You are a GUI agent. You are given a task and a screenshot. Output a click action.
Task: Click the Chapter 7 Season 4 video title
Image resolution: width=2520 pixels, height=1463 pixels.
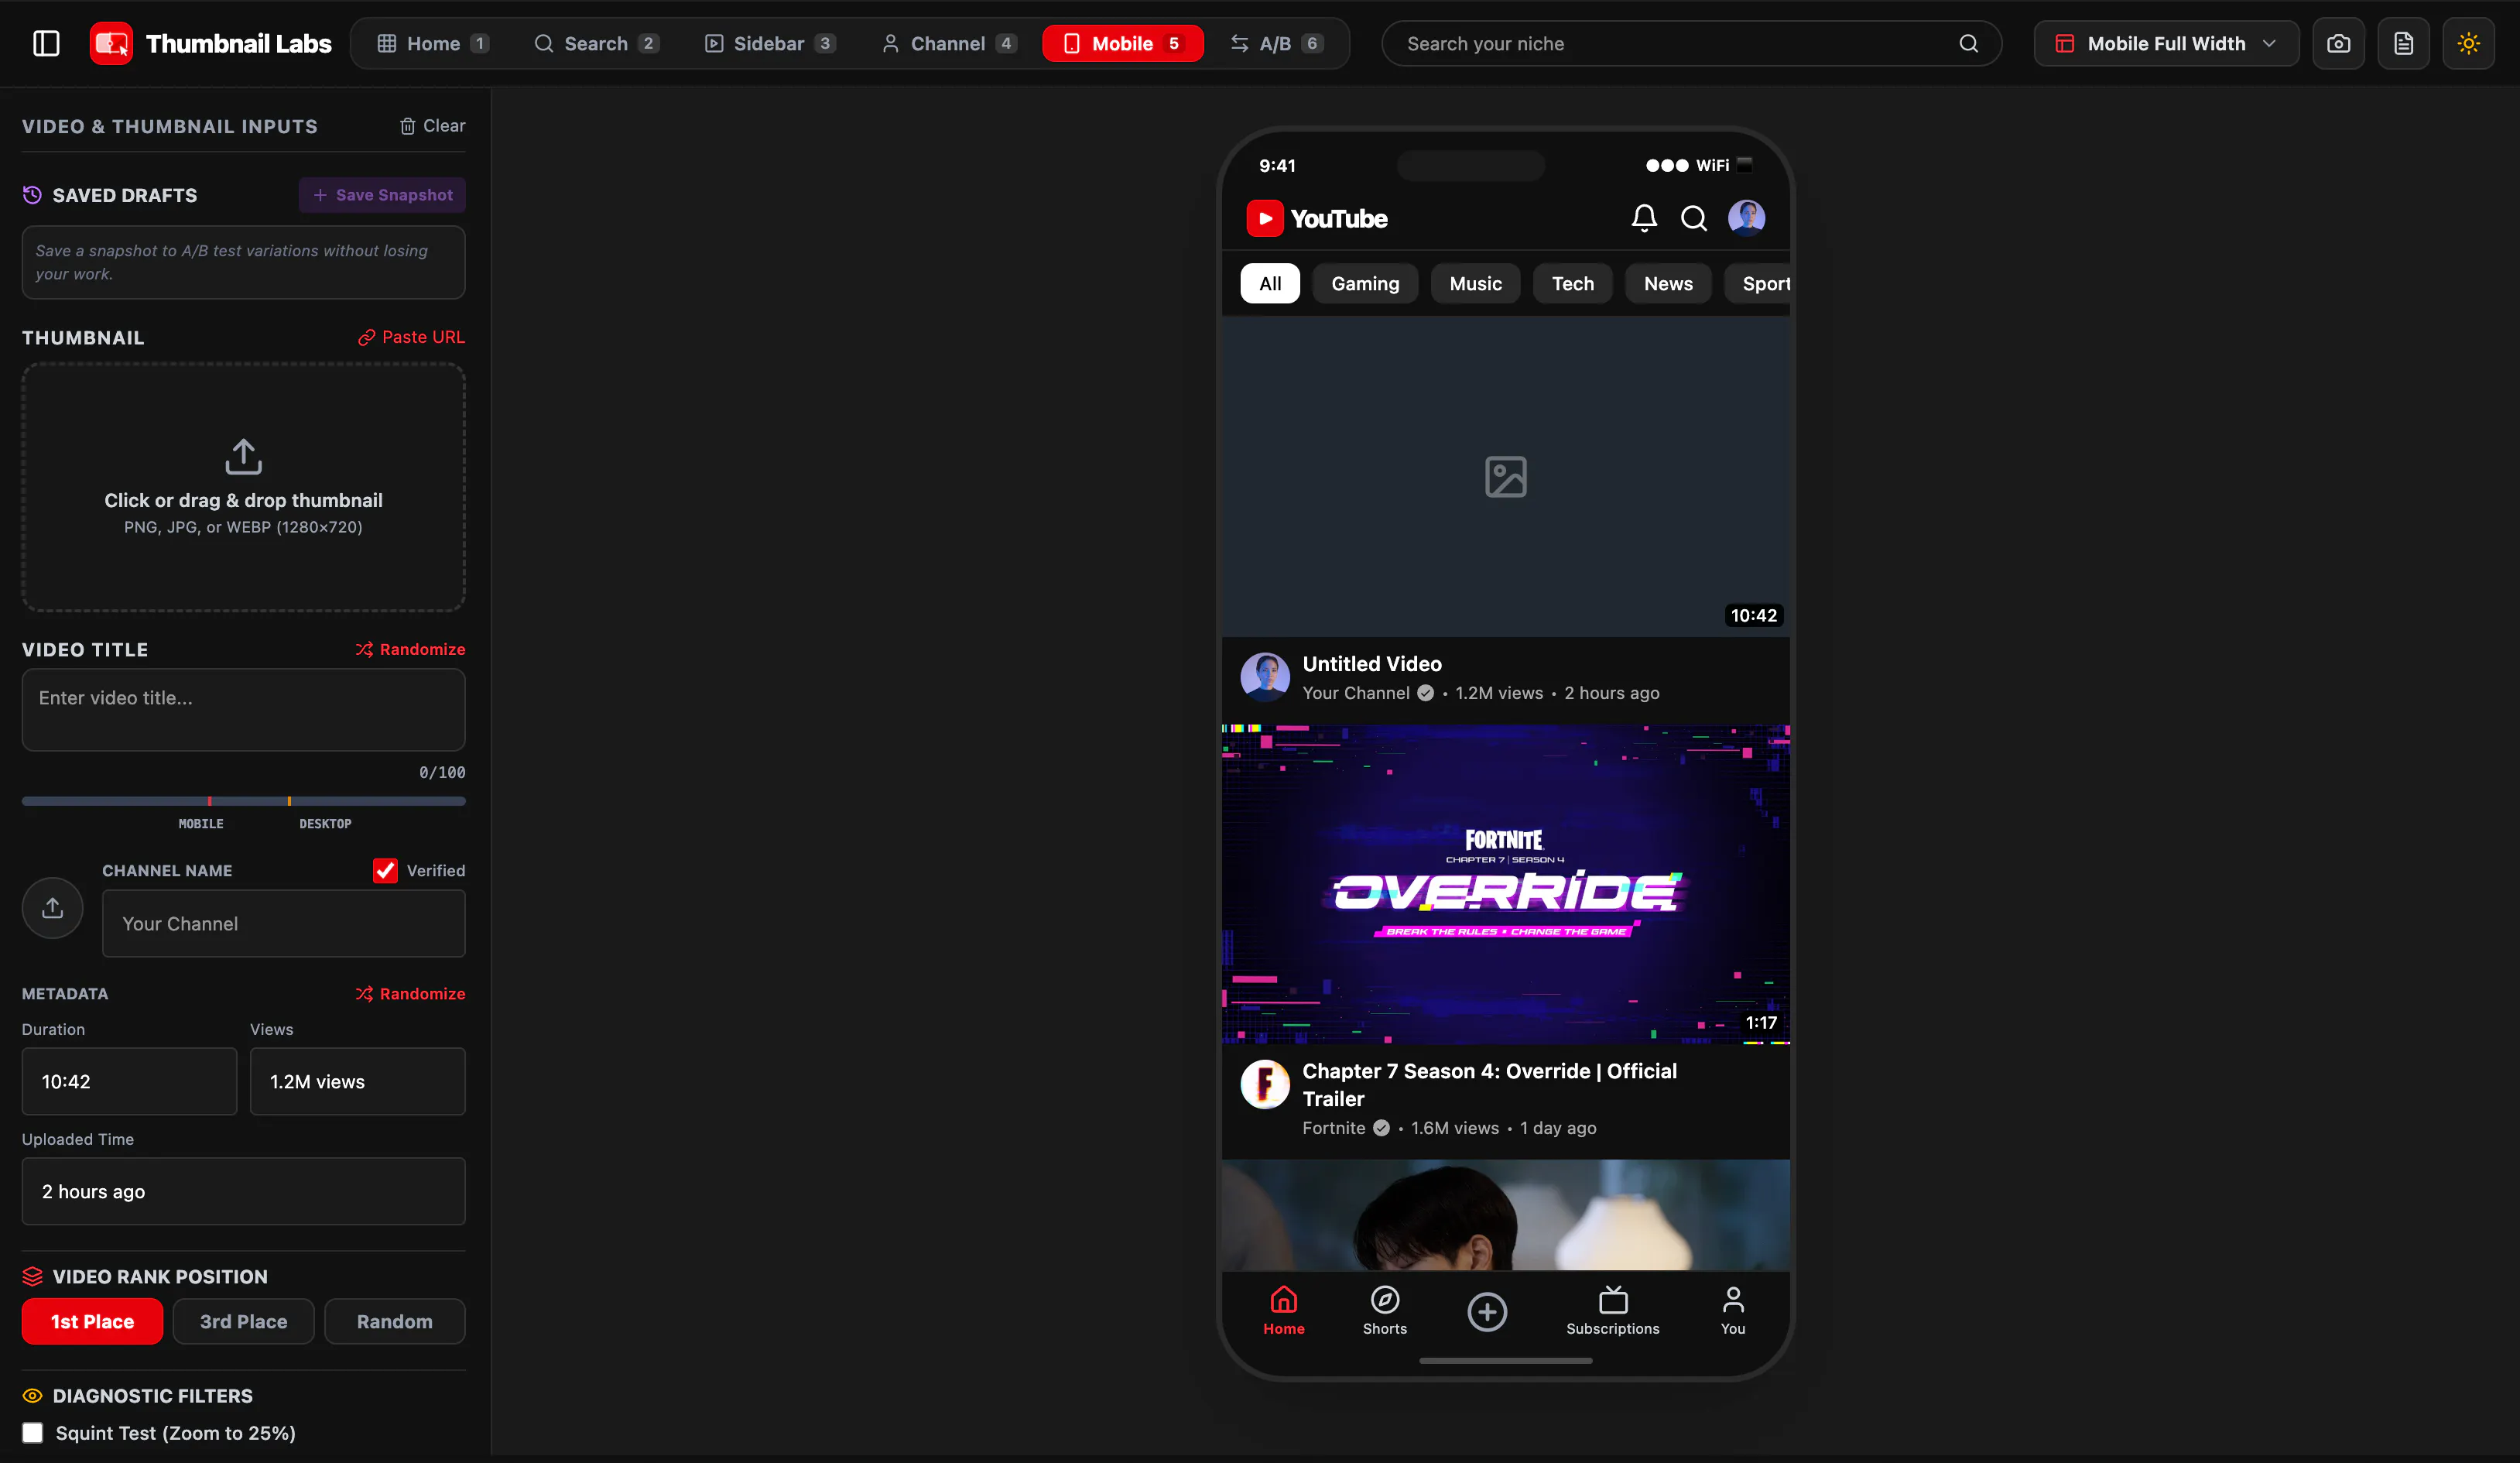[1489, 1084]
